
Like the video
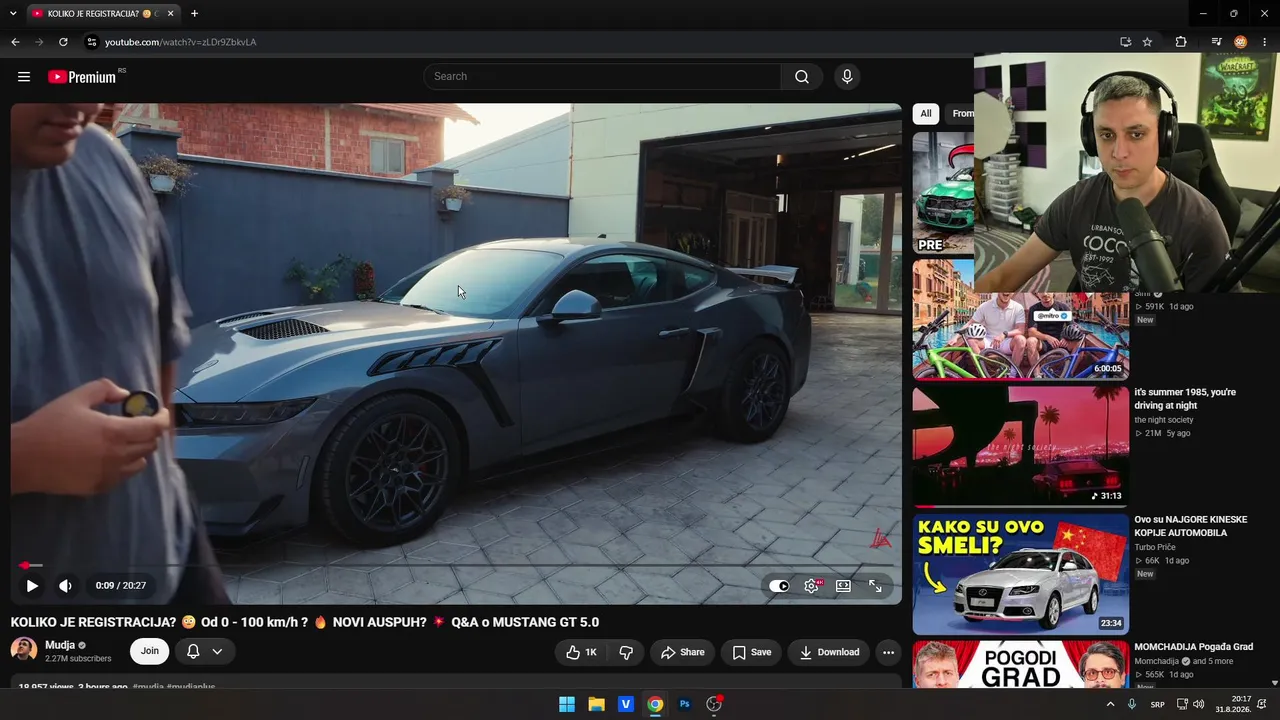tap(582, 652)
